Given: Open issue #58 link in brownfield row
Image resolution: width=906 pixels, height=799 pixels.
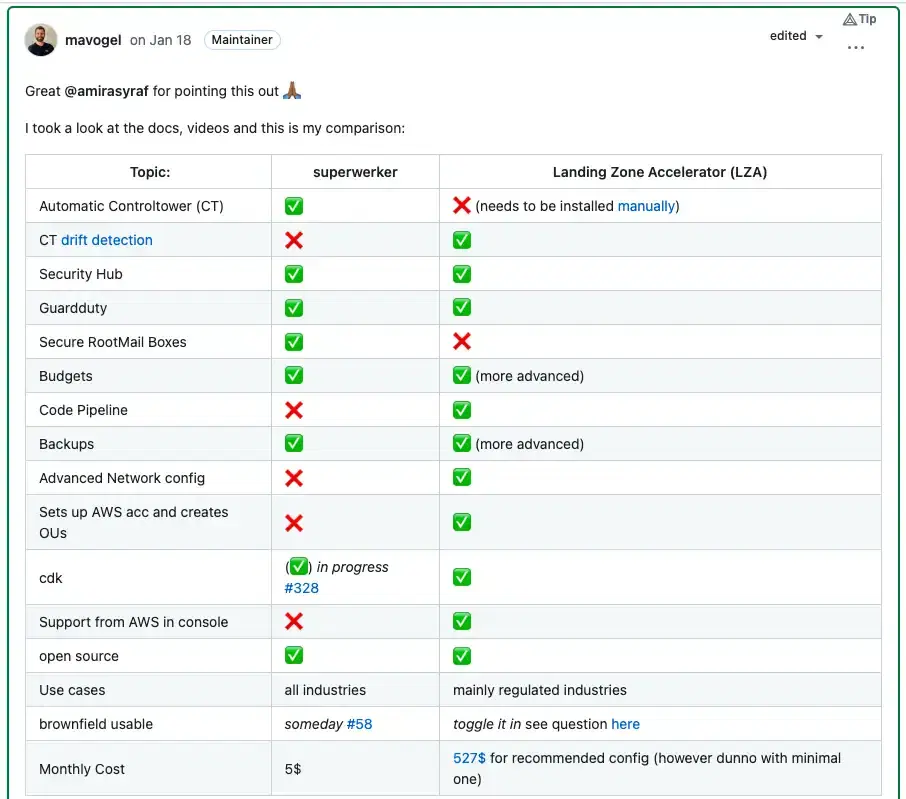Looking at the screenshot, I should click(x=359, y=724).
